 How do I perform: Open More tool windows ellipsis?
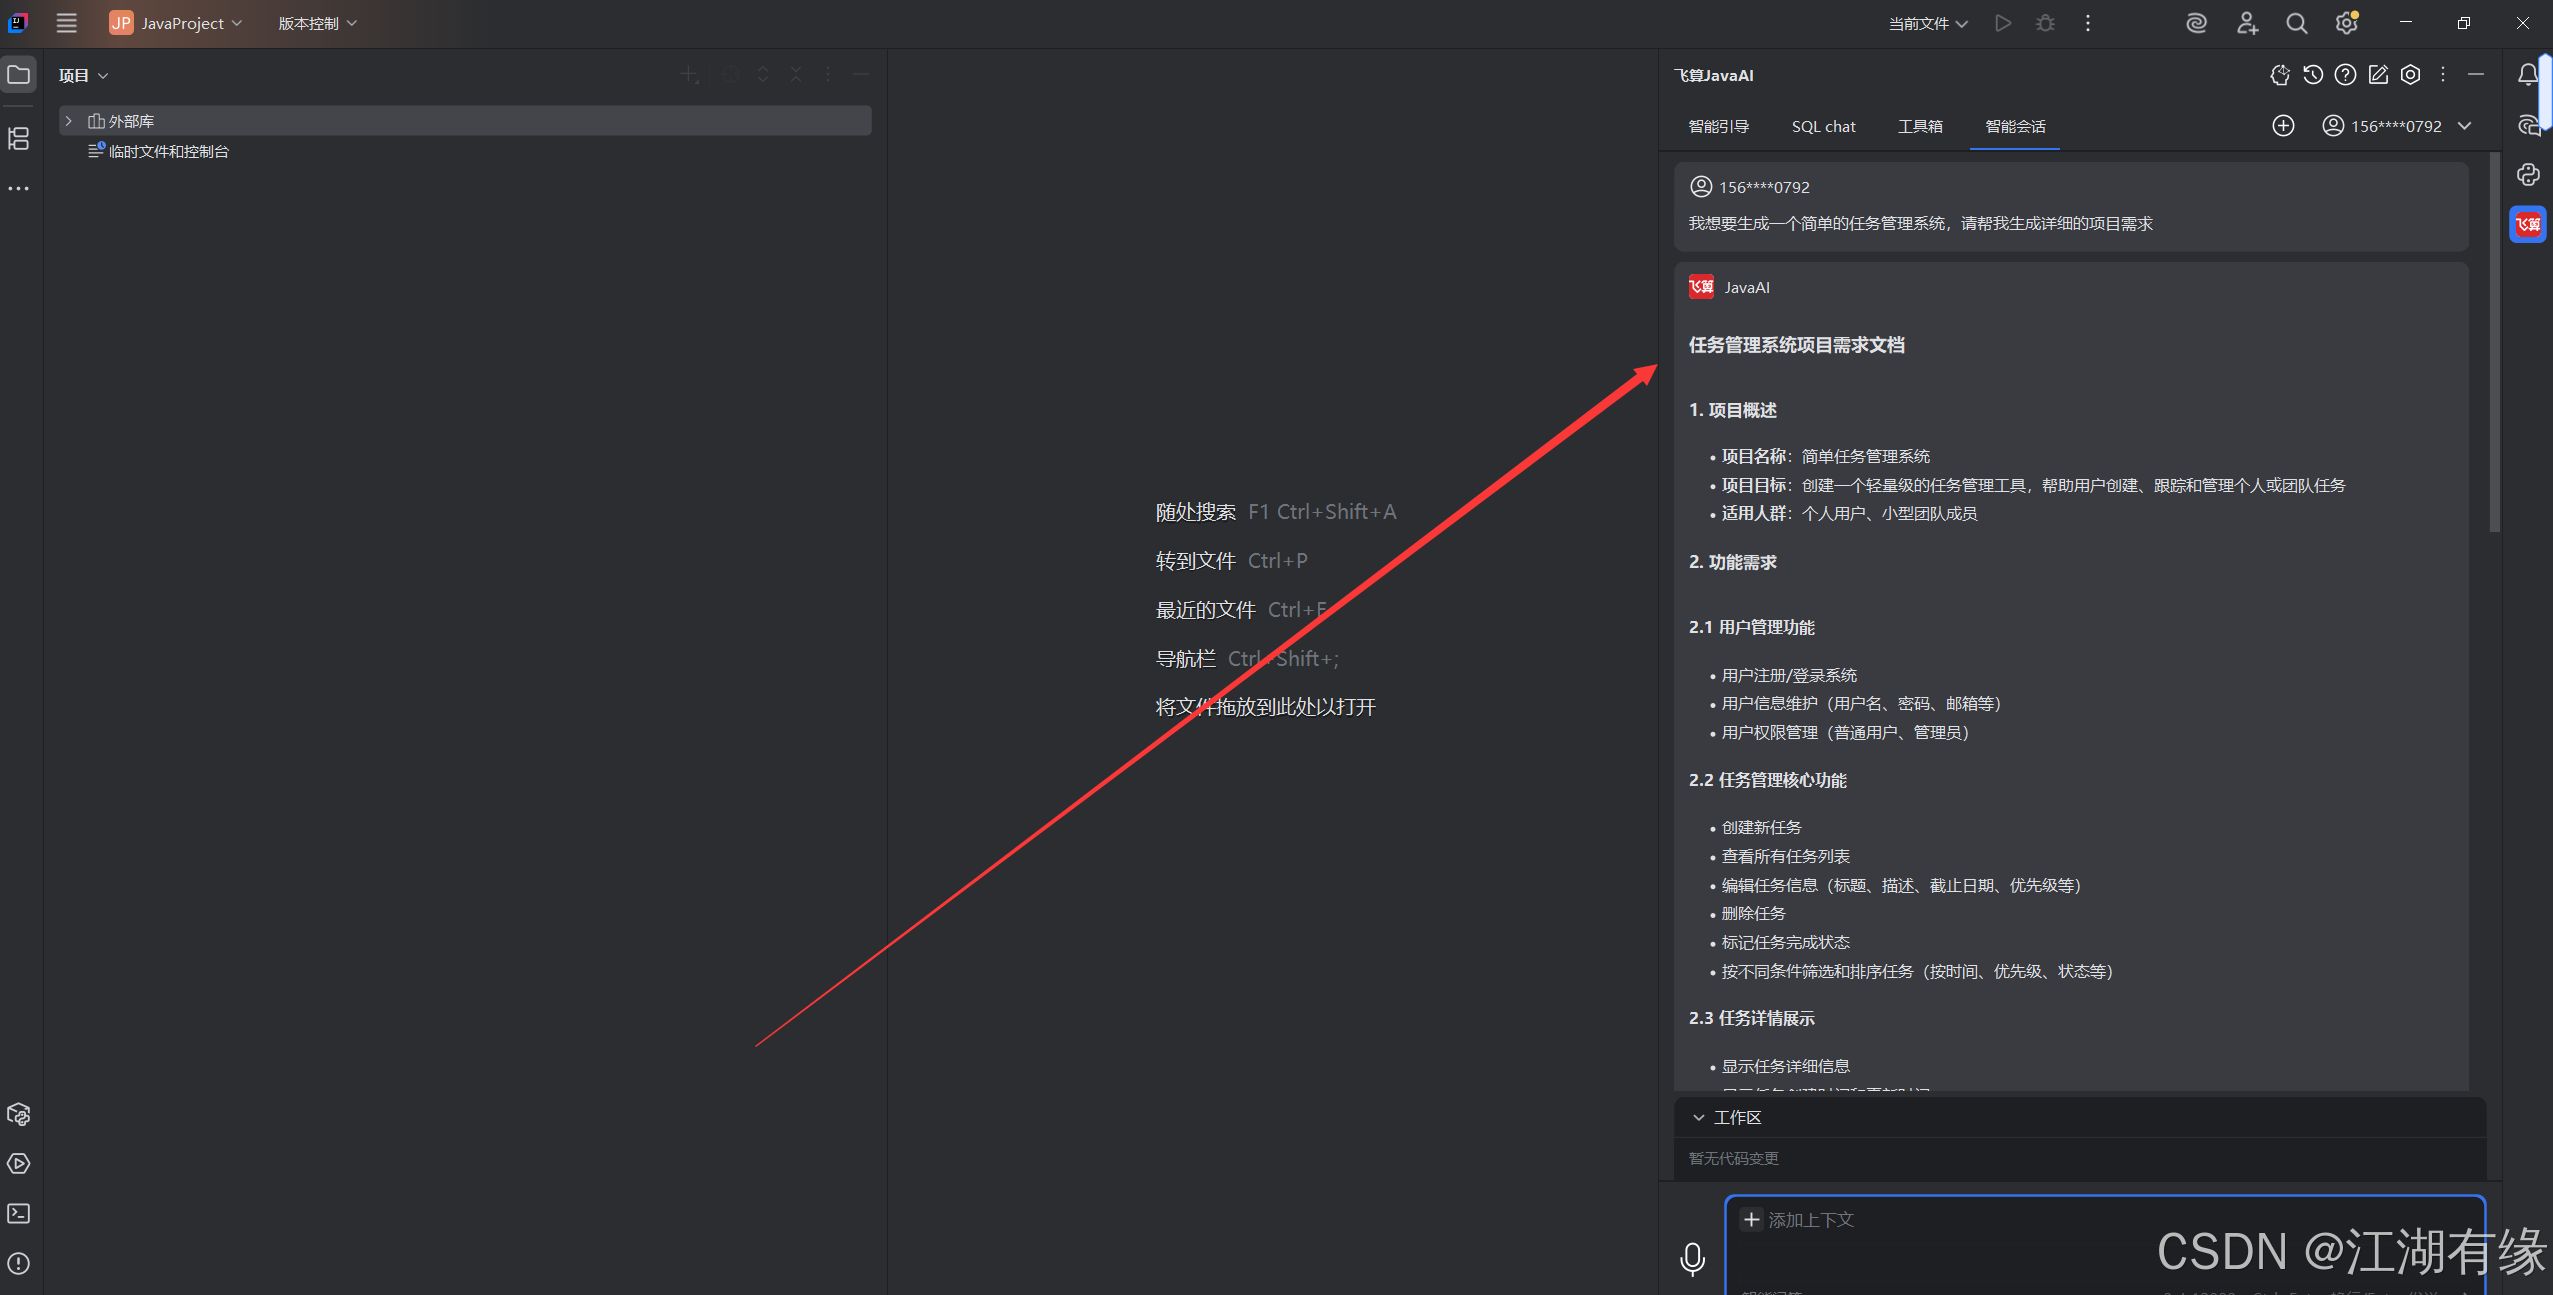click(19, 188)
